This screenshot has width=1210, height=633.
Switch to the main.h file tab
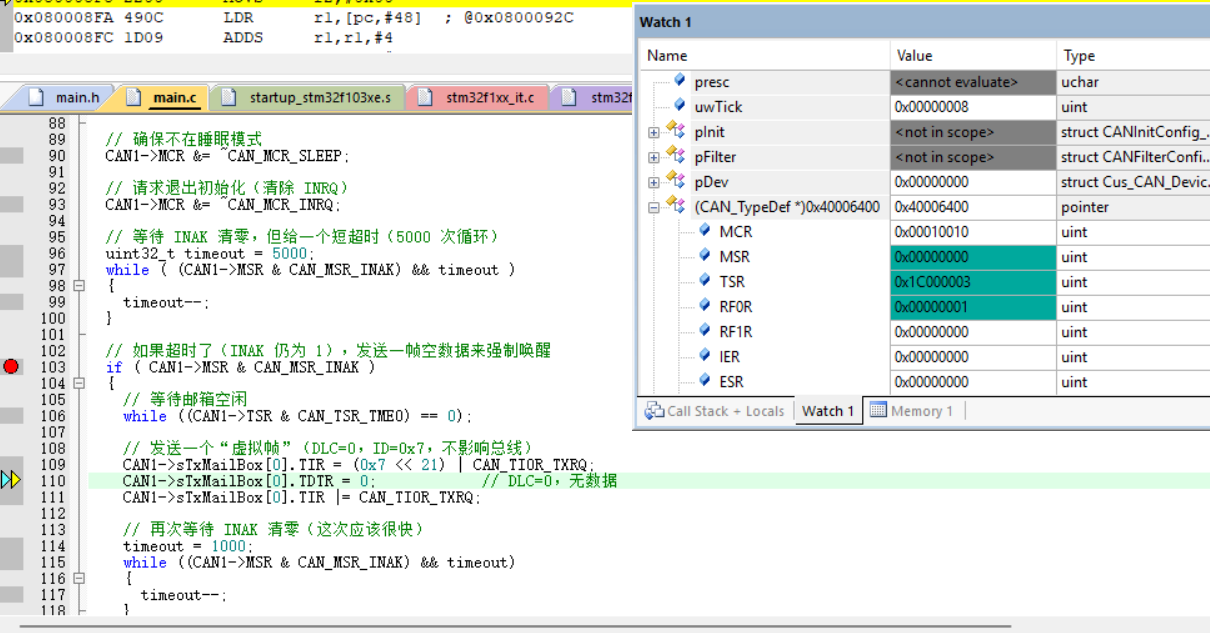coord(64,97)
